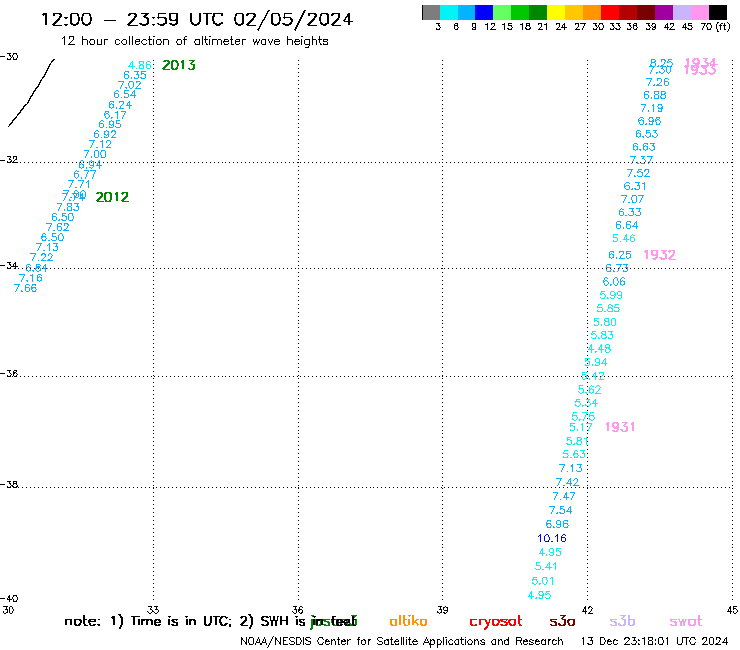
Task: Click the '4.86' value at track top
Action: click(x=140, y=65)
